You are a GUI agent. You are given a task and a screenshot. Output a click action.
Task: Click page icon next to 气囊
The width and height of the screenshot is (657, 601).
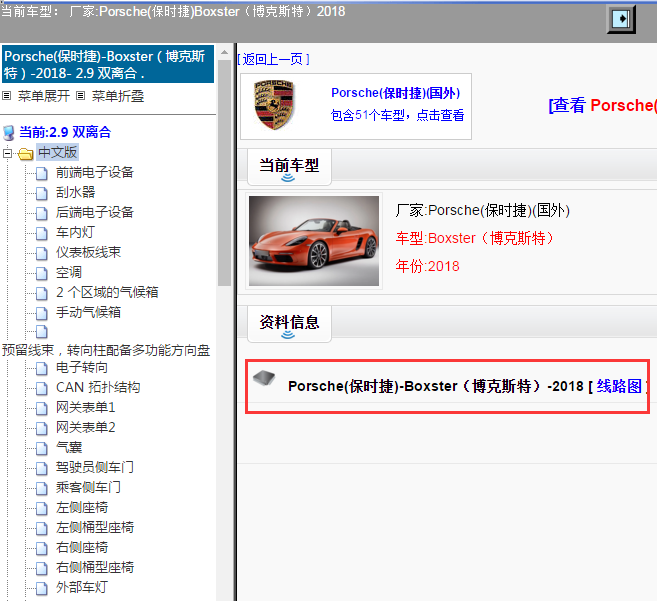click(41, 448)
